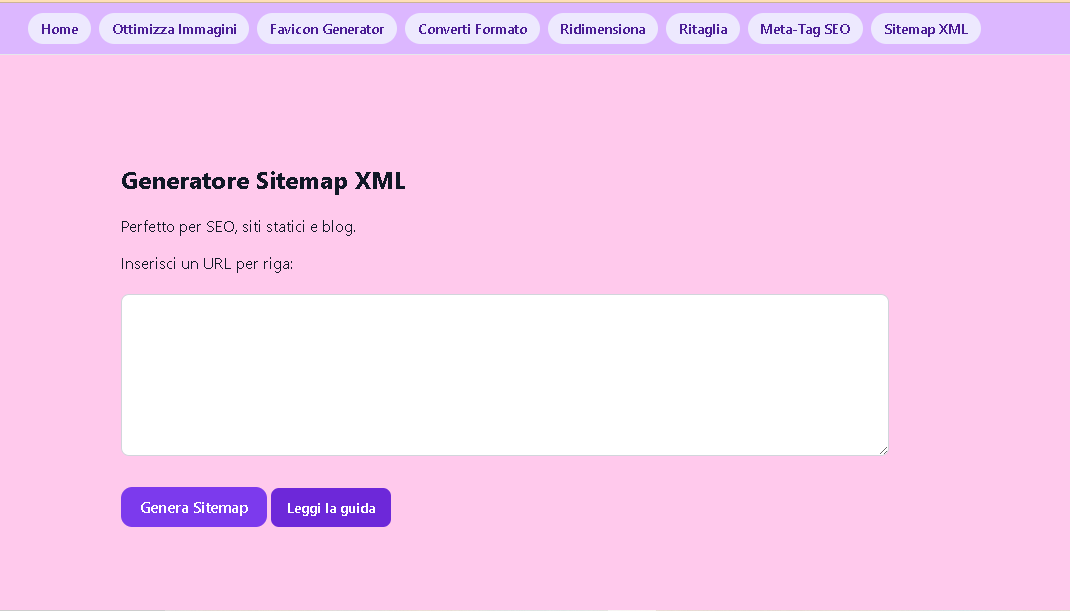Click the Generatore Sitemap XML heading
Screen dimensions: 1070x611
point(263,181)
